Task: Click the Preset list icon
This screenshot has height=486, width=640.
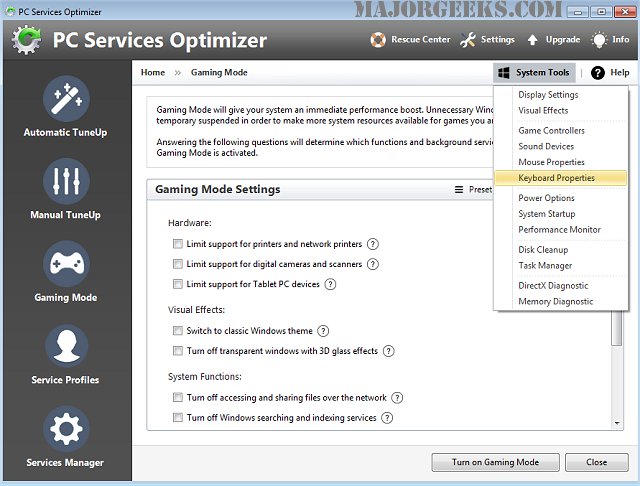Action: click(459, 189)
